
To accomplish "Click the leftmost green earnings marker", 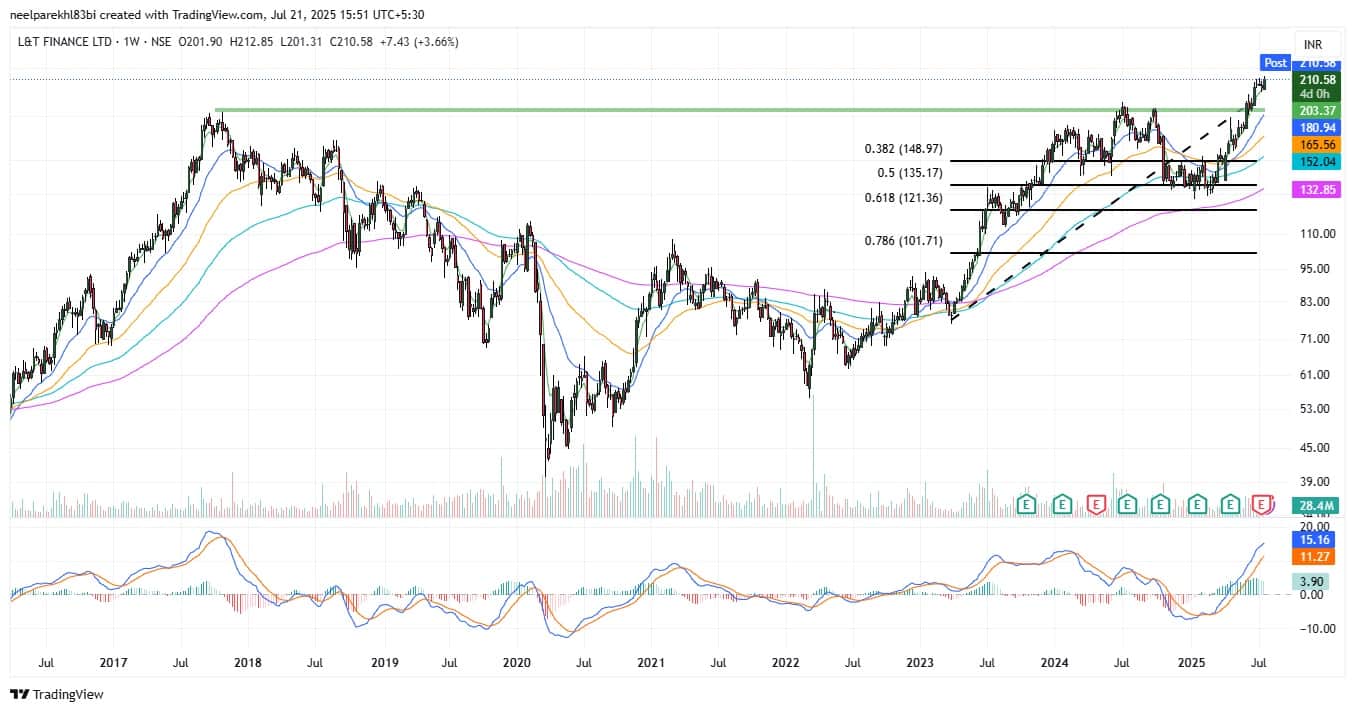I will [x=1025, y=504].
